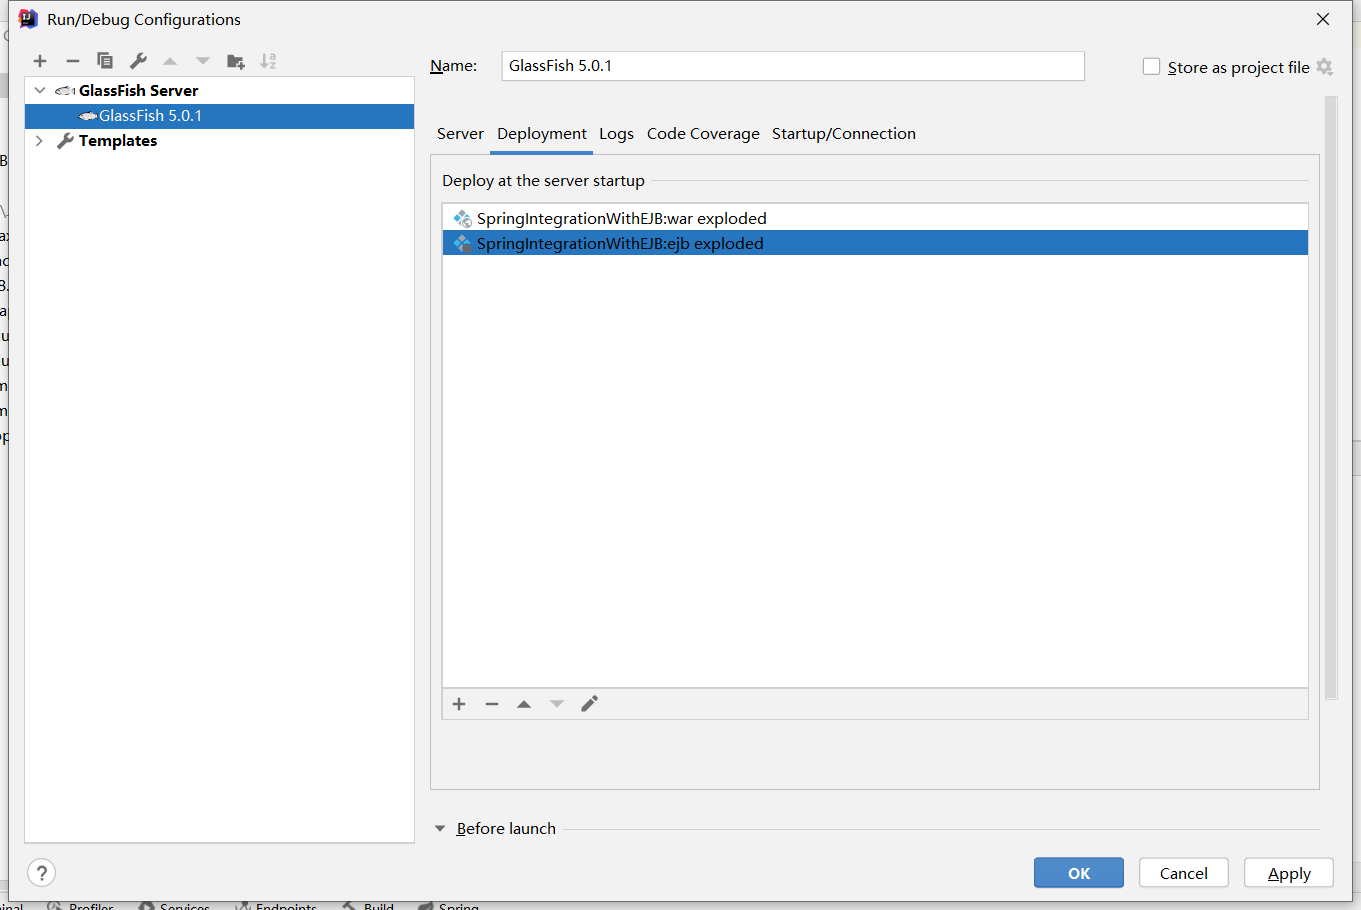The image size is (1361, 910).
Task: Select GlassFish Server group label
Action: coord(138,90)
